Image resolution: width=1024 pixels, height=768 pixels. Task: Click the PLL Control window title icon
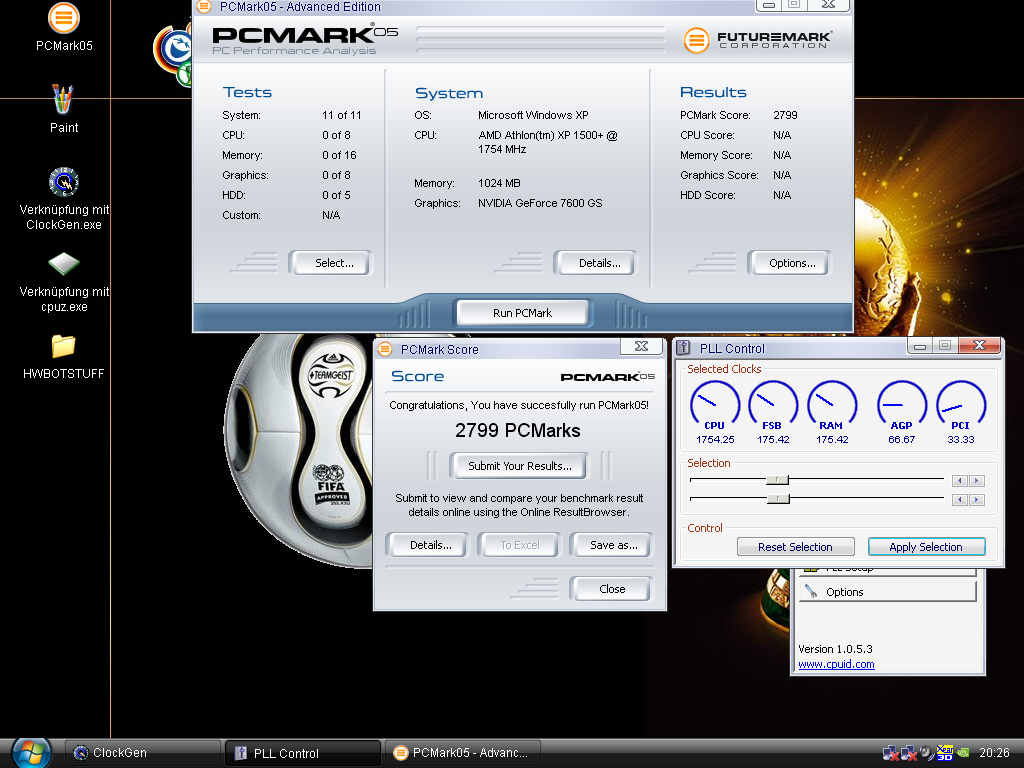(x=684, y=347)
